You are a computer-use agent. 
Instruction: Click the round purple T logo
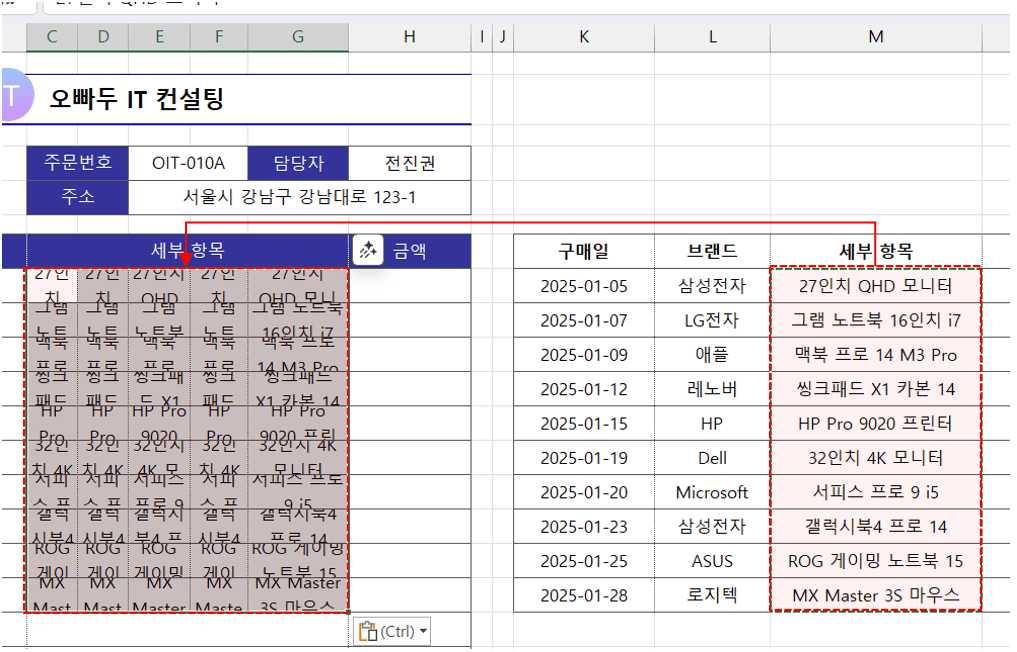(10, 96)
